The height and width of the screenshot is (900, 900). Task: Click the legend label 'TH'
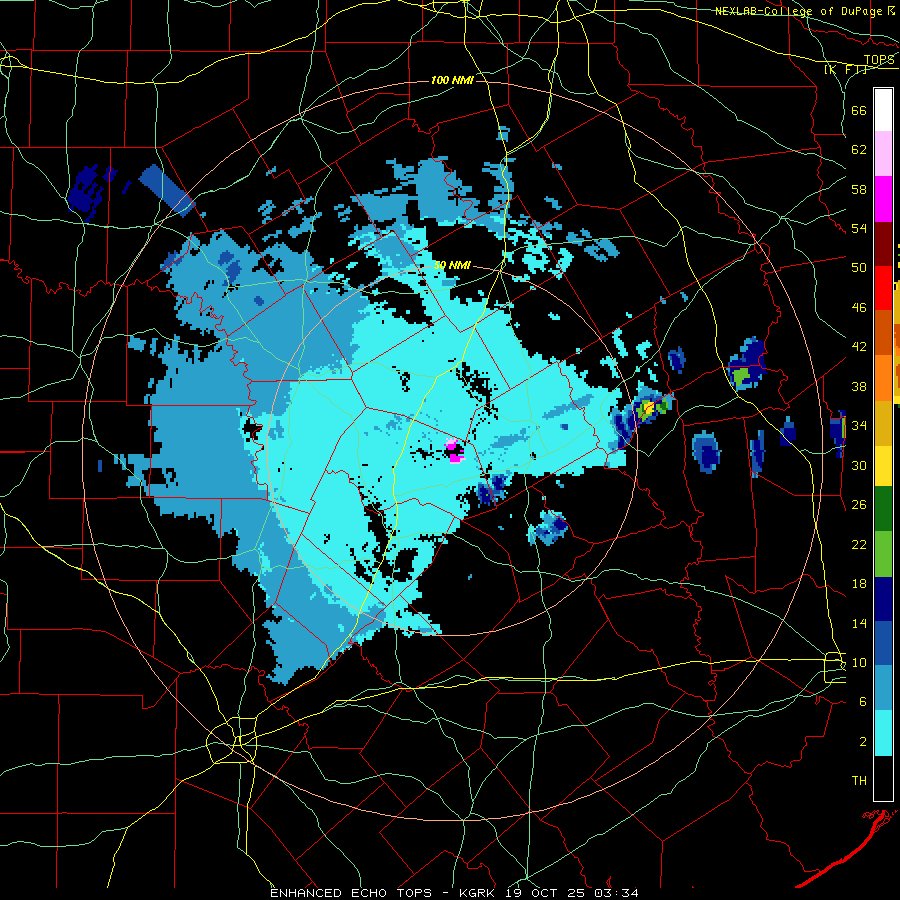point(859,781)
